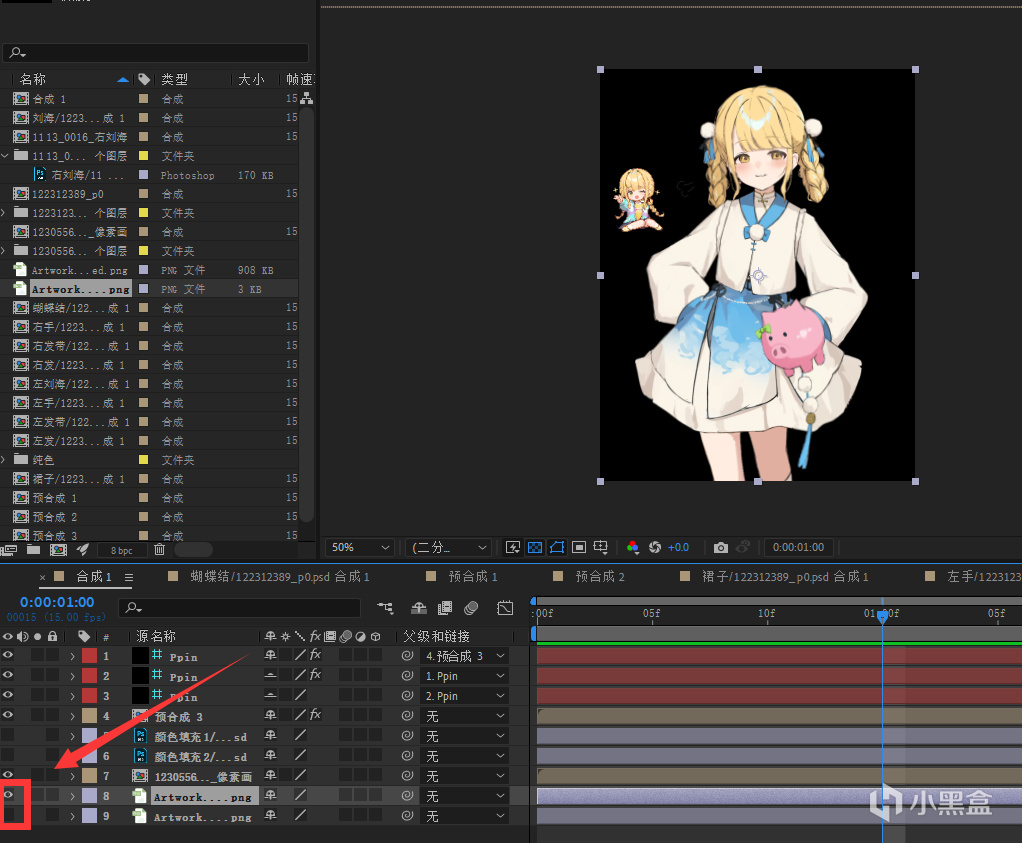Select the 合成 1 timeline tab
The width and height of the screenshot is (1022, 843).
pyautogui.click(x=94, y=576)
